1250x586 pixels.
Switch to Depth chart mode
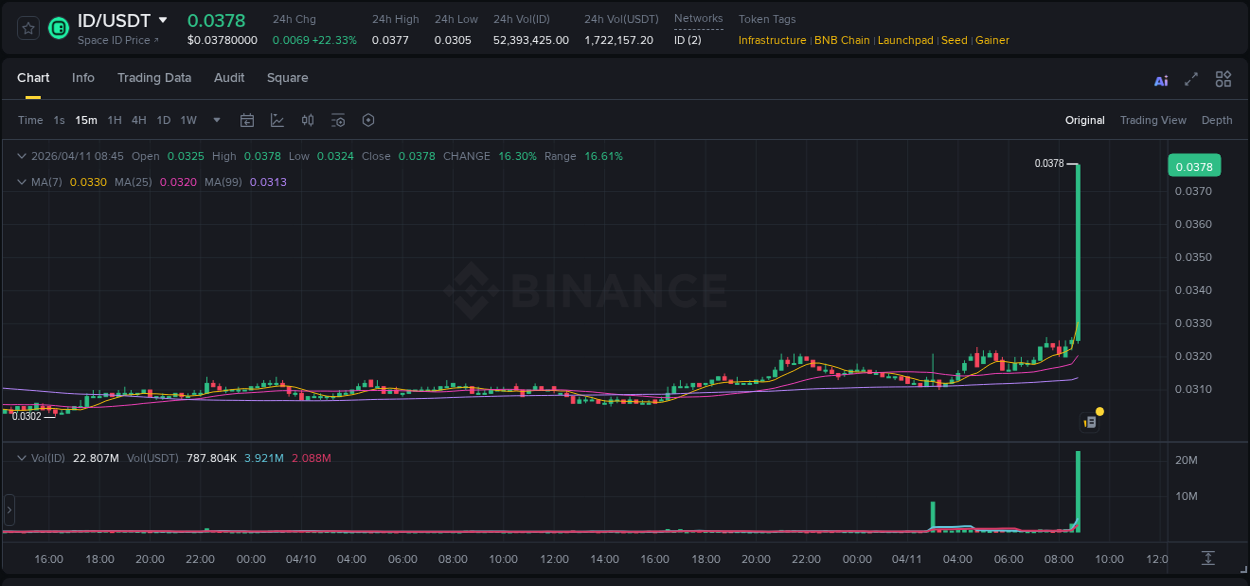tap(1217, 120)
